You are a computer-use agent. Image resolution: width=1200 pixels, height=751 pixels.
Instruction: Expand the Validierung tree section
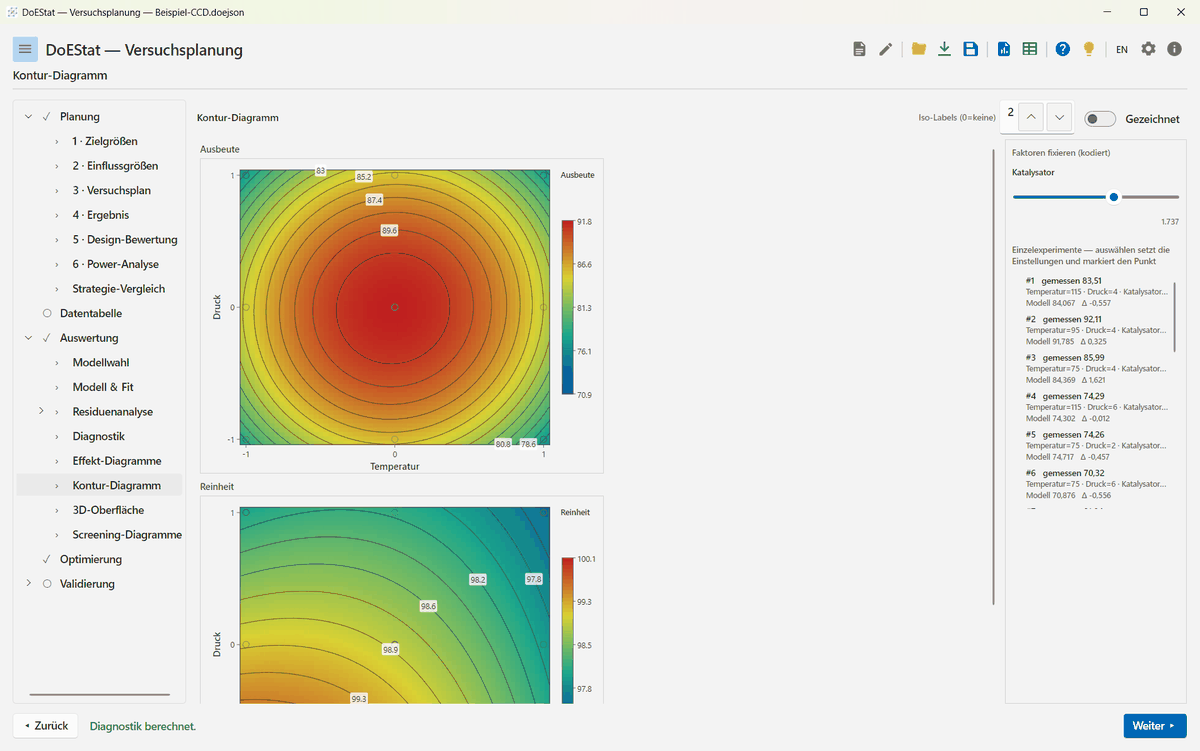[x=28, y=584]
